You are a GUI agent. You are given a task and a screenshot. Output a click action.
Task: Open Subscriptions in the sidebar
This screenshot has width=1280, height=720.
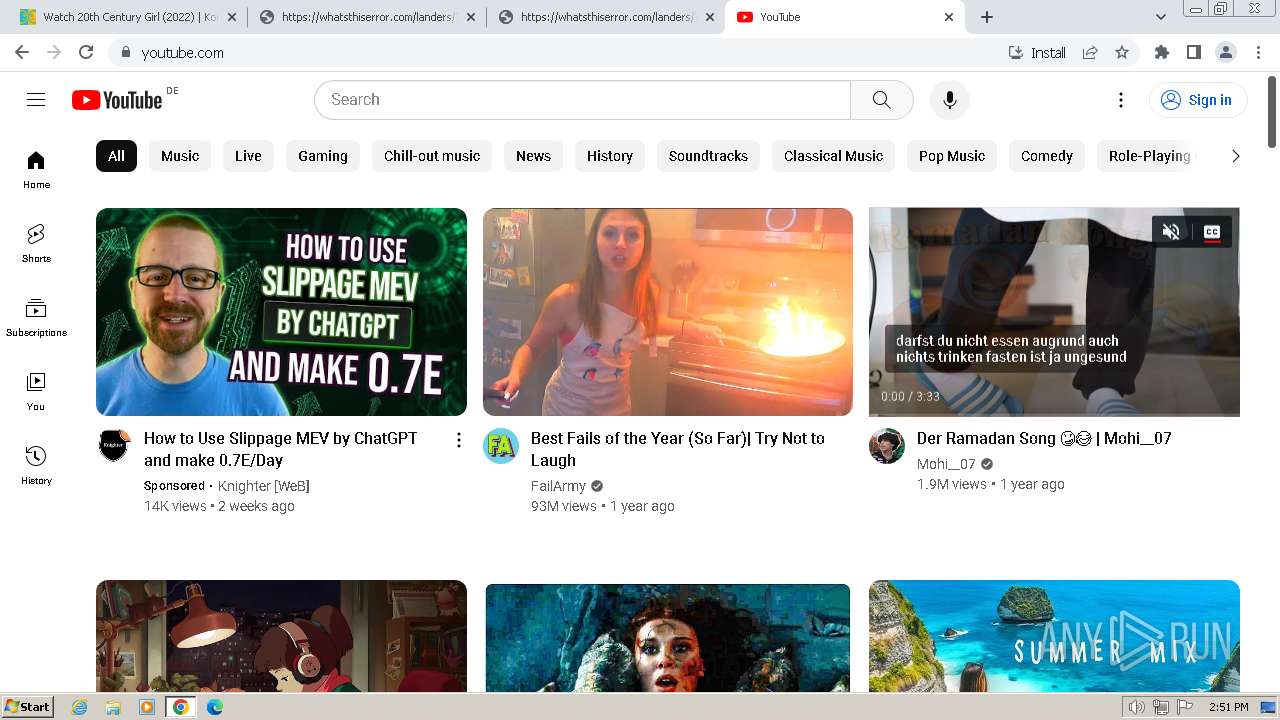(x=36, y=318)
